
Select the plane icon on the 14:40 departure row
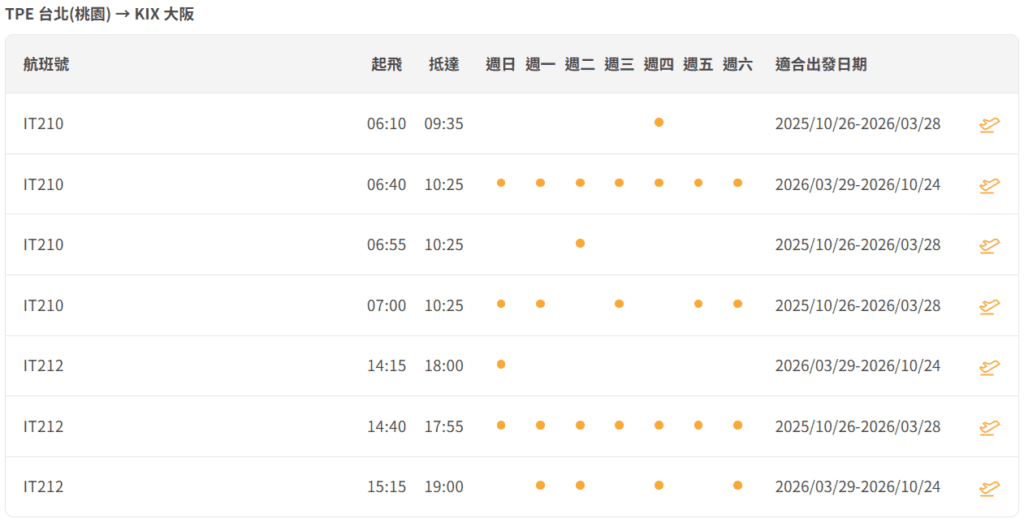(x=988, y=427)
